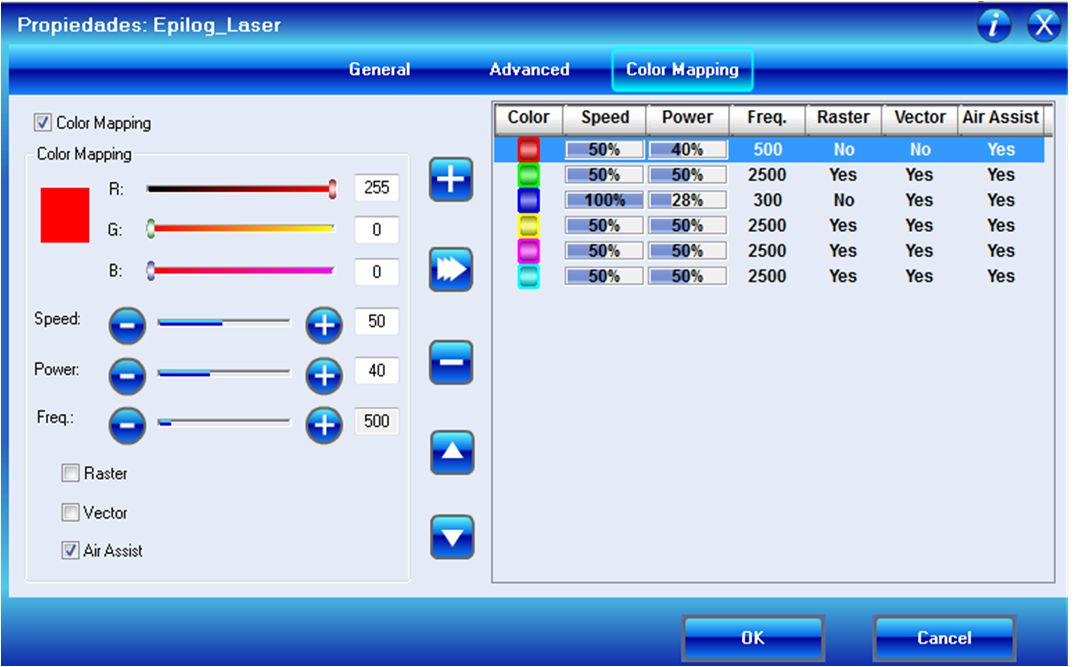Click the 500 frequency cell in table
The width and height of the screenshot is (1081, 667).
767,150
